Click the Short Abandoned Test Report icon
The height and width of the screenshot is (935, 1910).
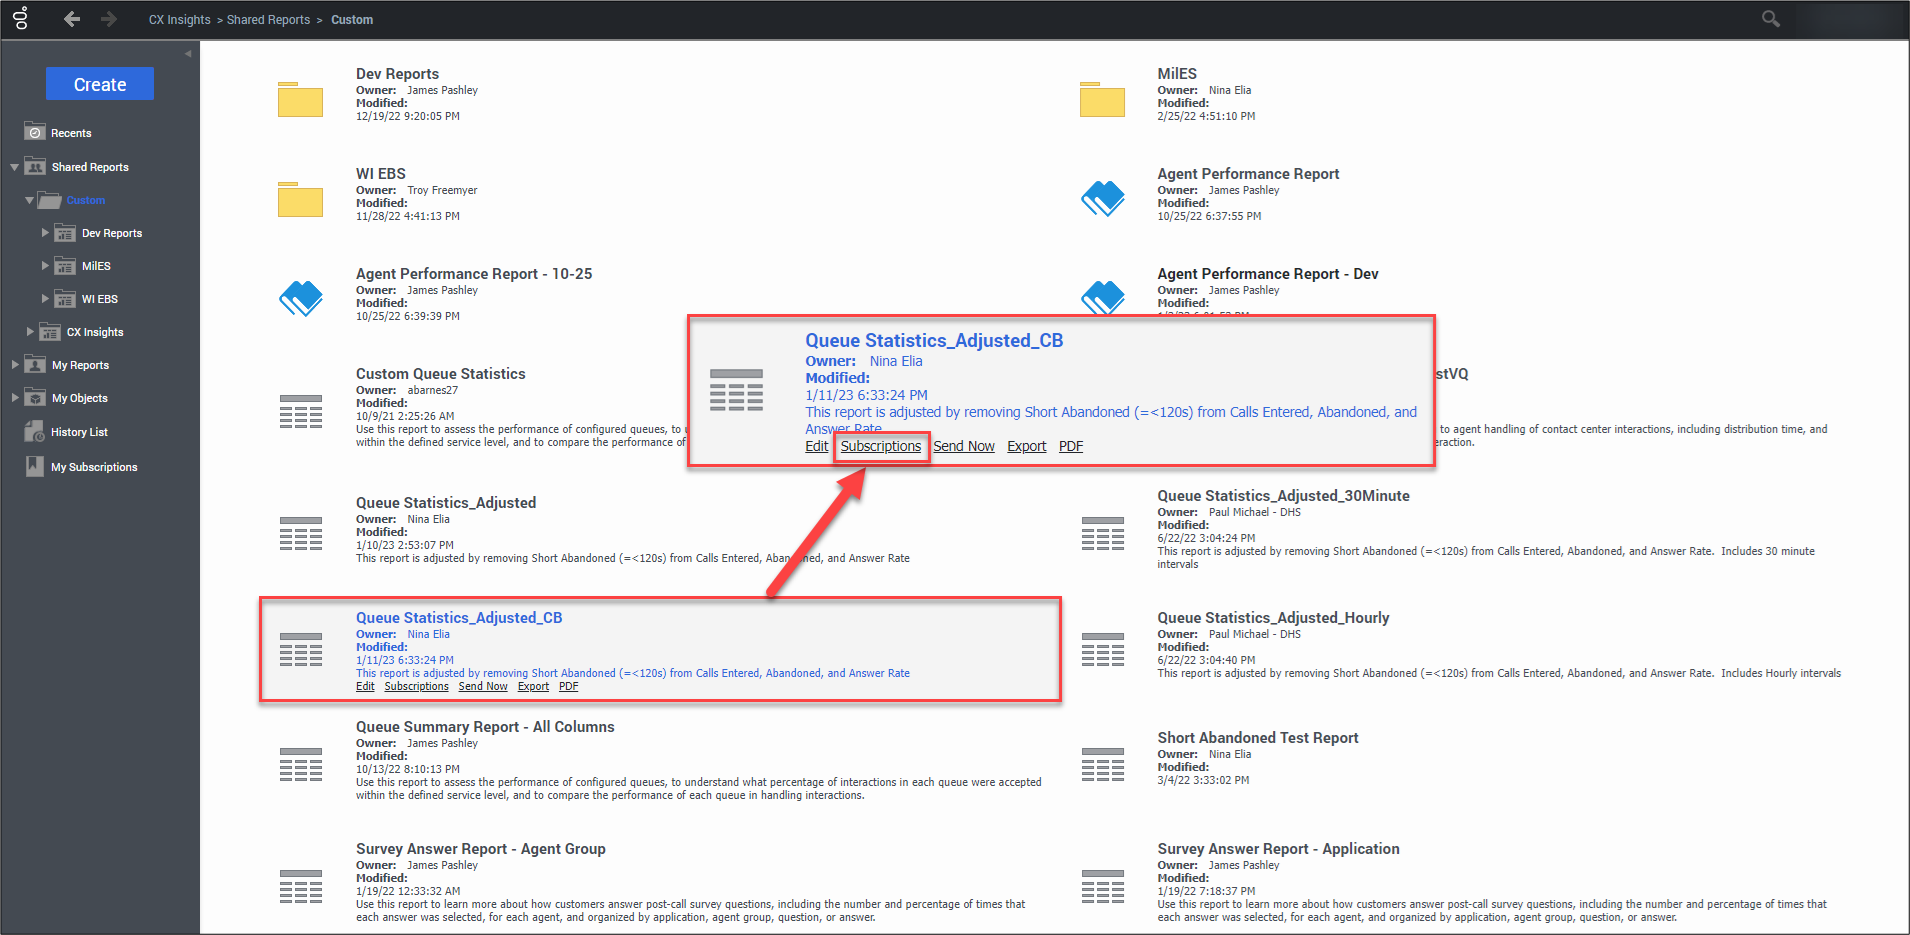tap(1102, 764)
